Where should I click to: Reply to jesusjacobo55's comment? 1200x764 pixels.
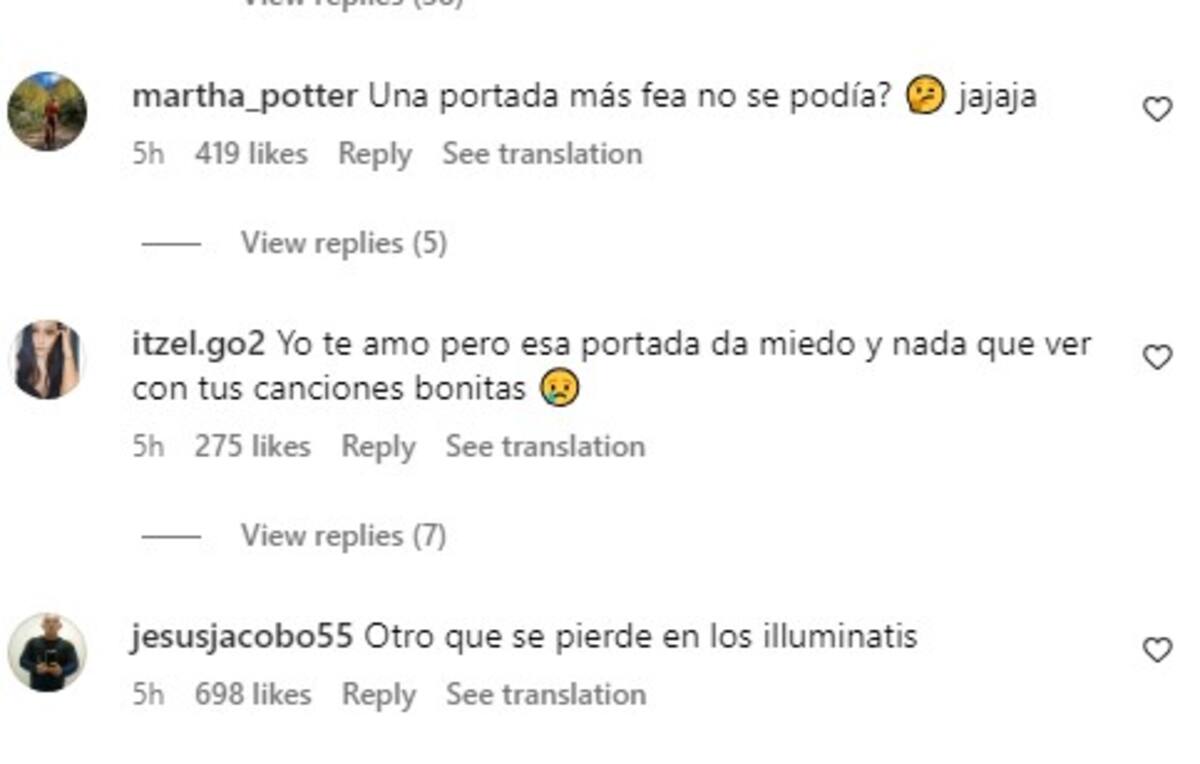pyautogui.click(x=378, y=694)
